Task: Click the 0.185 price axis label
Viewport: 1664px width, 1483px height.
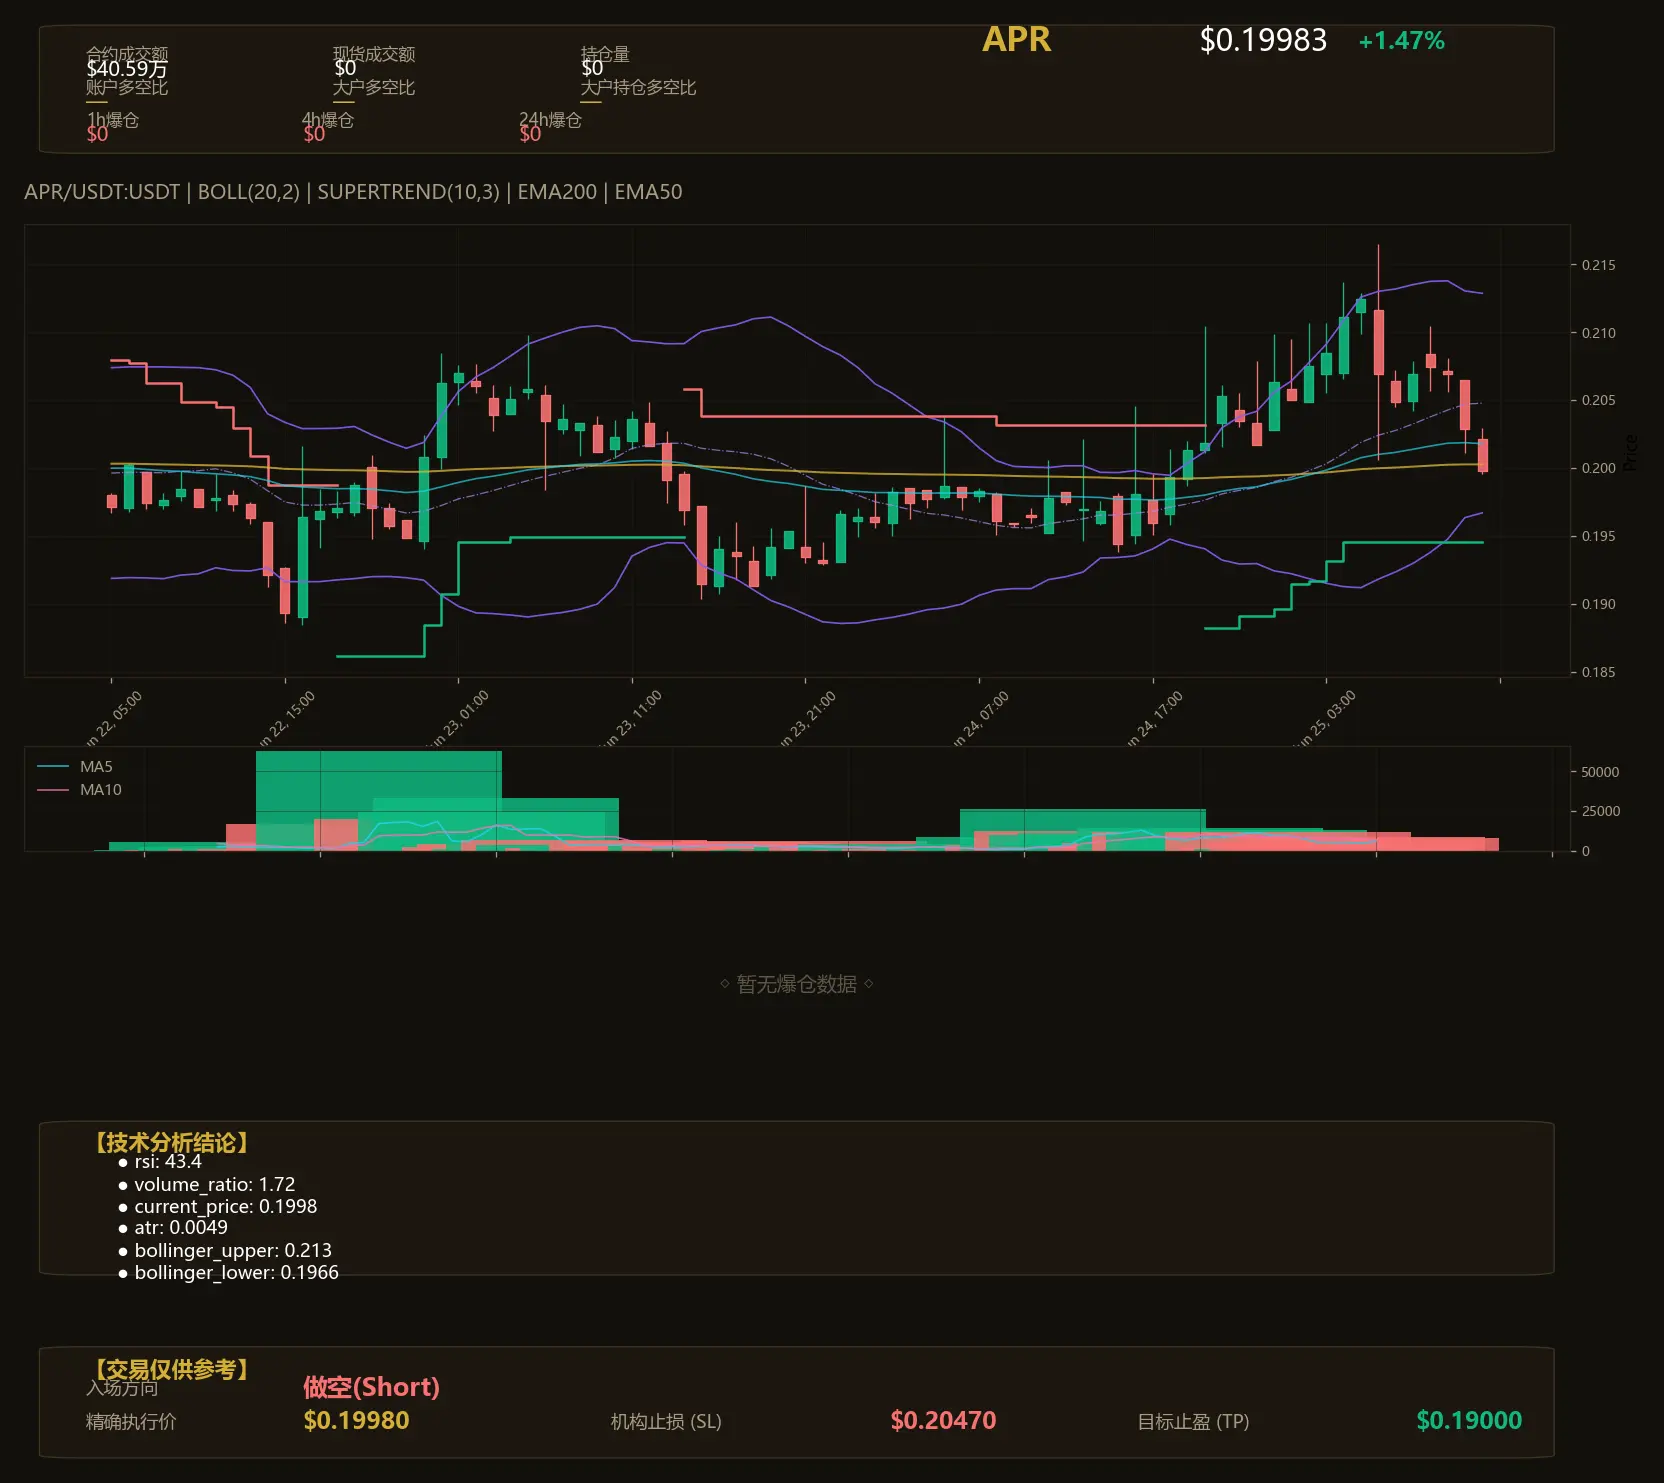Action: (1598, 672)
